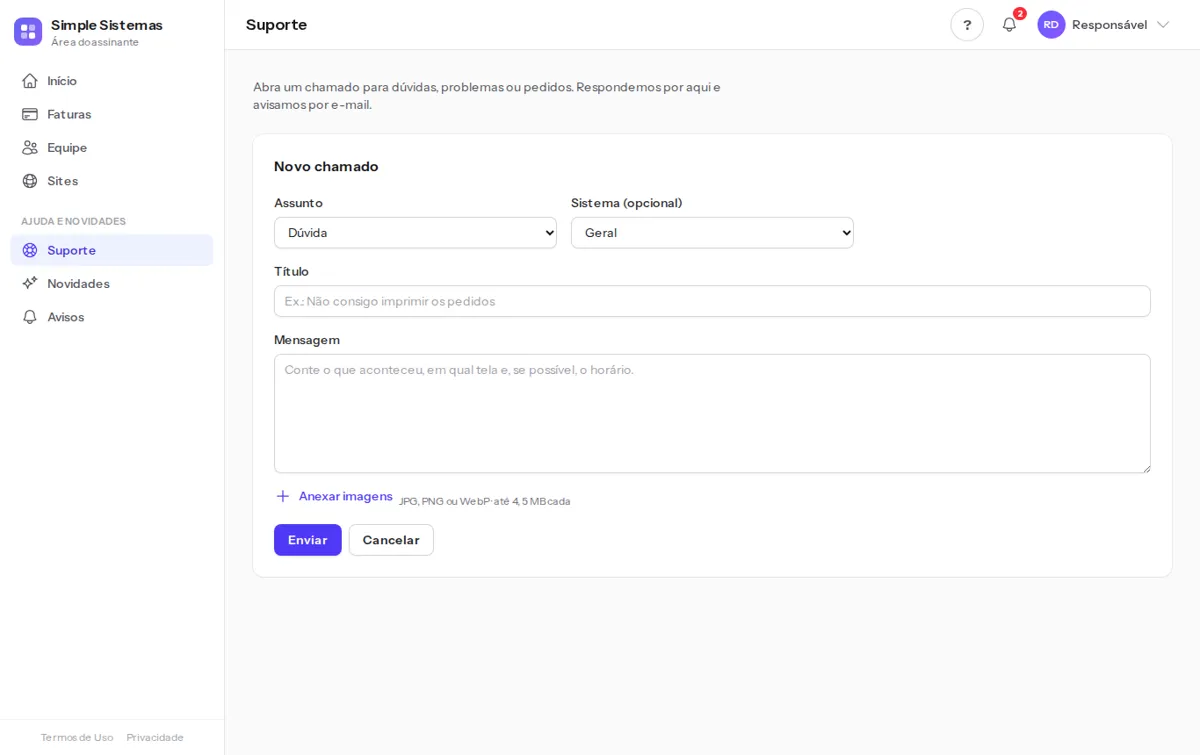
Task: Open the Assunto dropdown
Action: 415,233
